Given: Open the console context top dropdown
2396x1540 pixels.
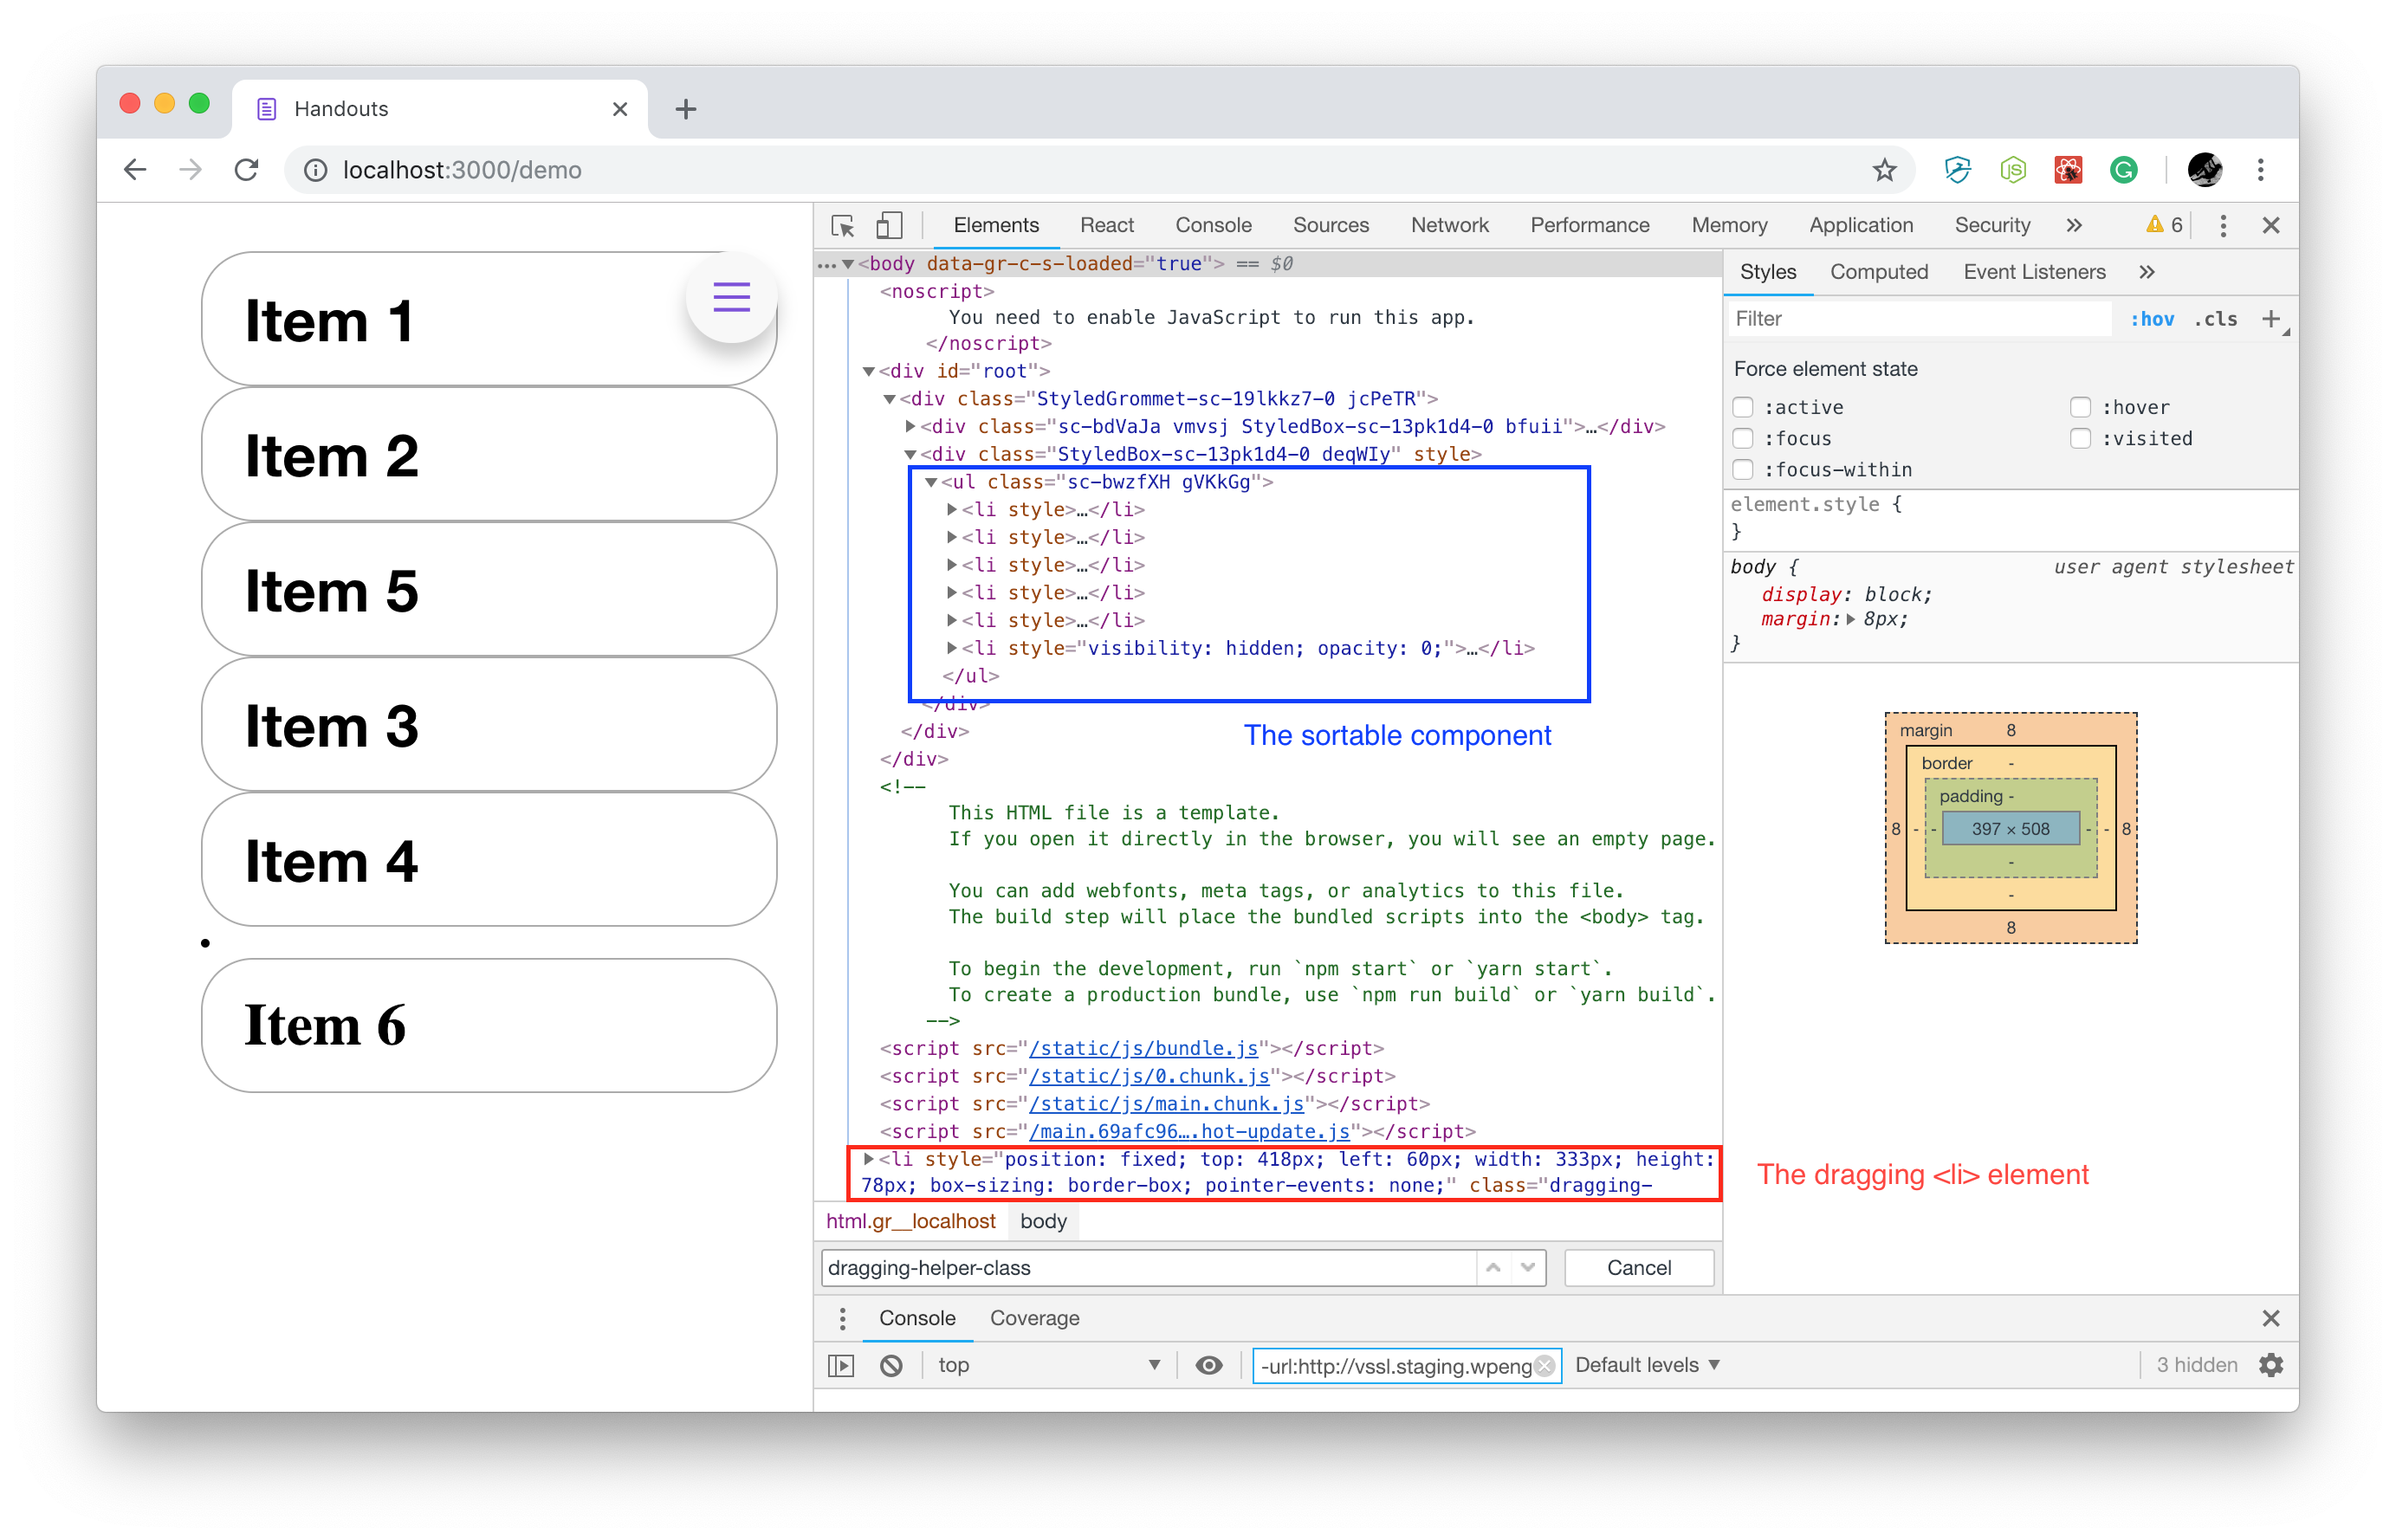Looking at the screenshot, I should click(x=1048, y=1365).
